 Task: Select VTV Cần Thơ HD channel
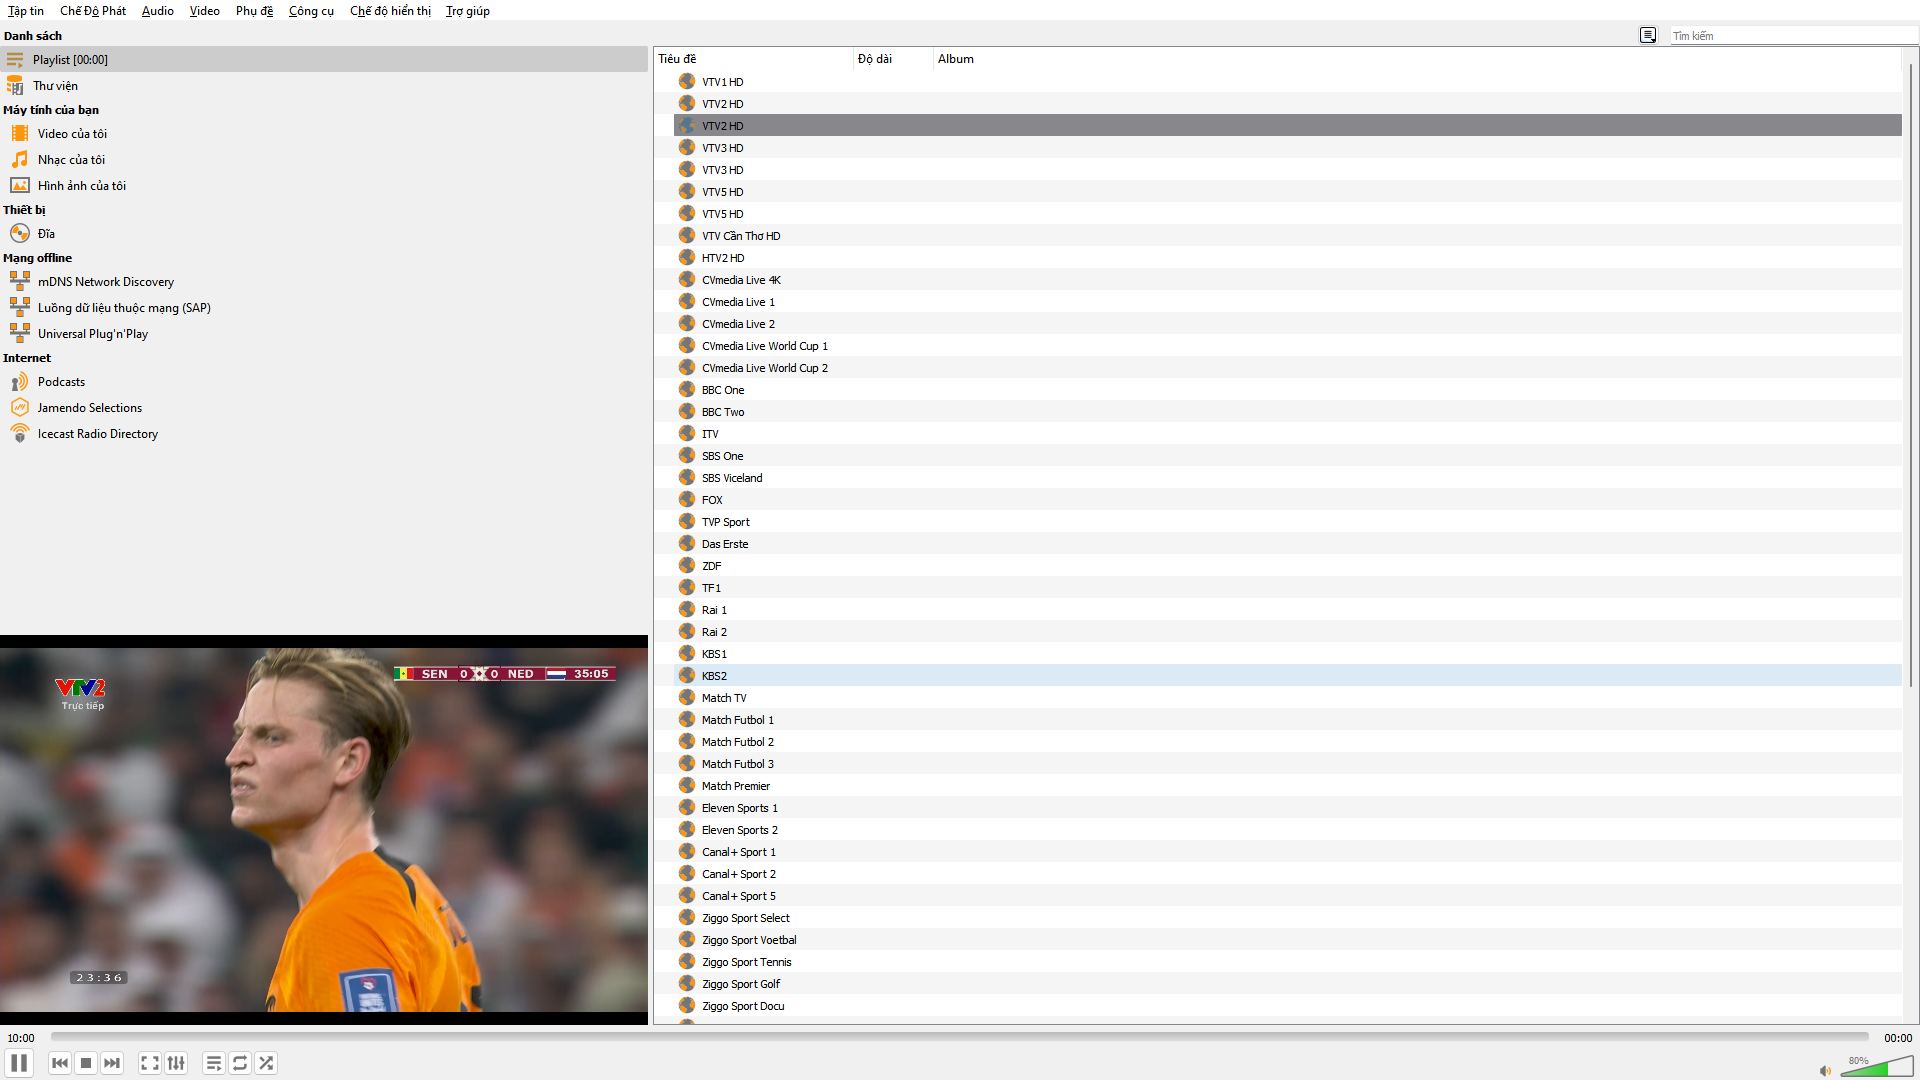click(x=1288, y=236)
